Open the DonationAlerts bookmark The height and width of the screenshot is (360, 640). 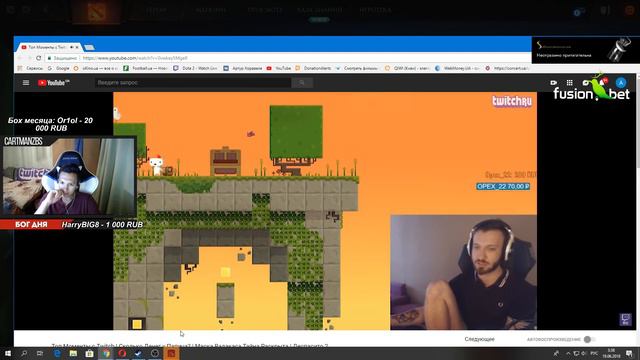(x=313, y=68)
